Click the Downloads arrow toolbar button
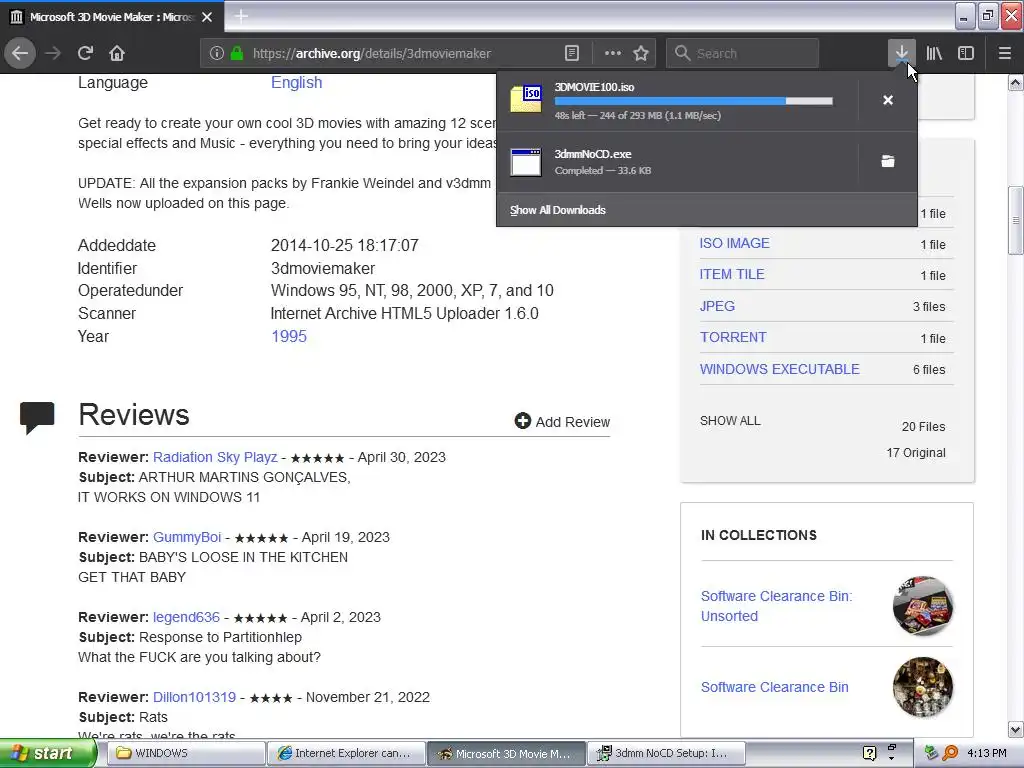1024x768 pixels. tap(901, 53)
